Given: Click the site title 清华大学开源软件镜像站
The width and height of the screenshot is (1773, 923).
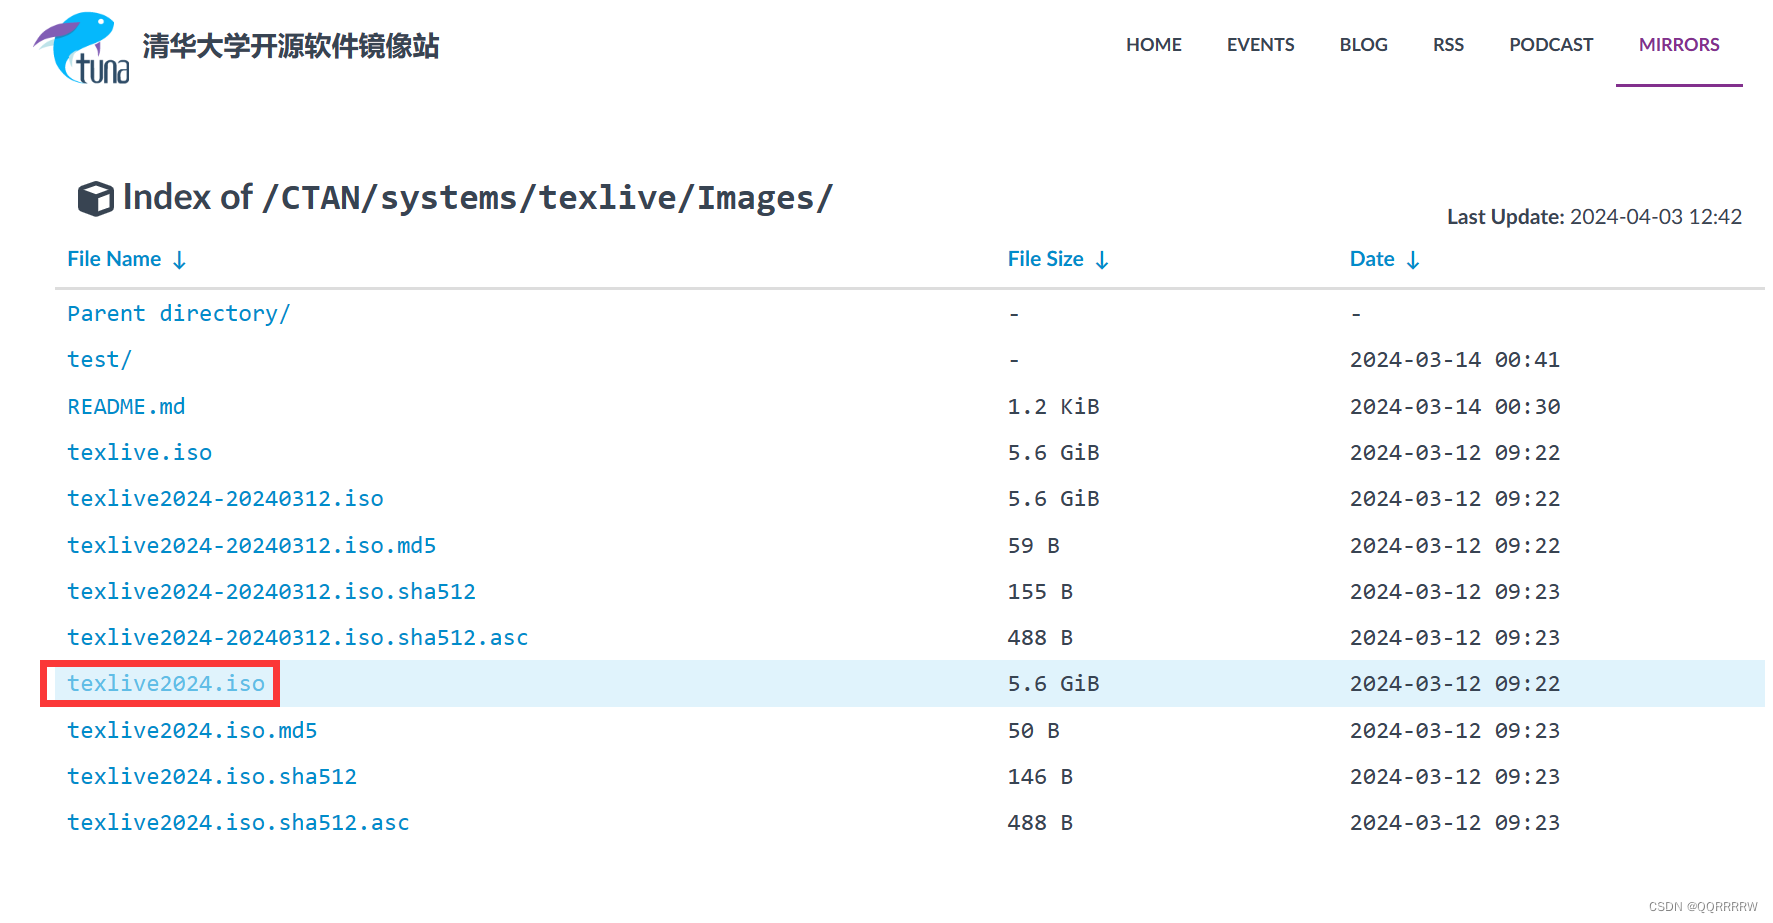Looking at the screenshot, I should pyautogui.click(x=291, y=46).
